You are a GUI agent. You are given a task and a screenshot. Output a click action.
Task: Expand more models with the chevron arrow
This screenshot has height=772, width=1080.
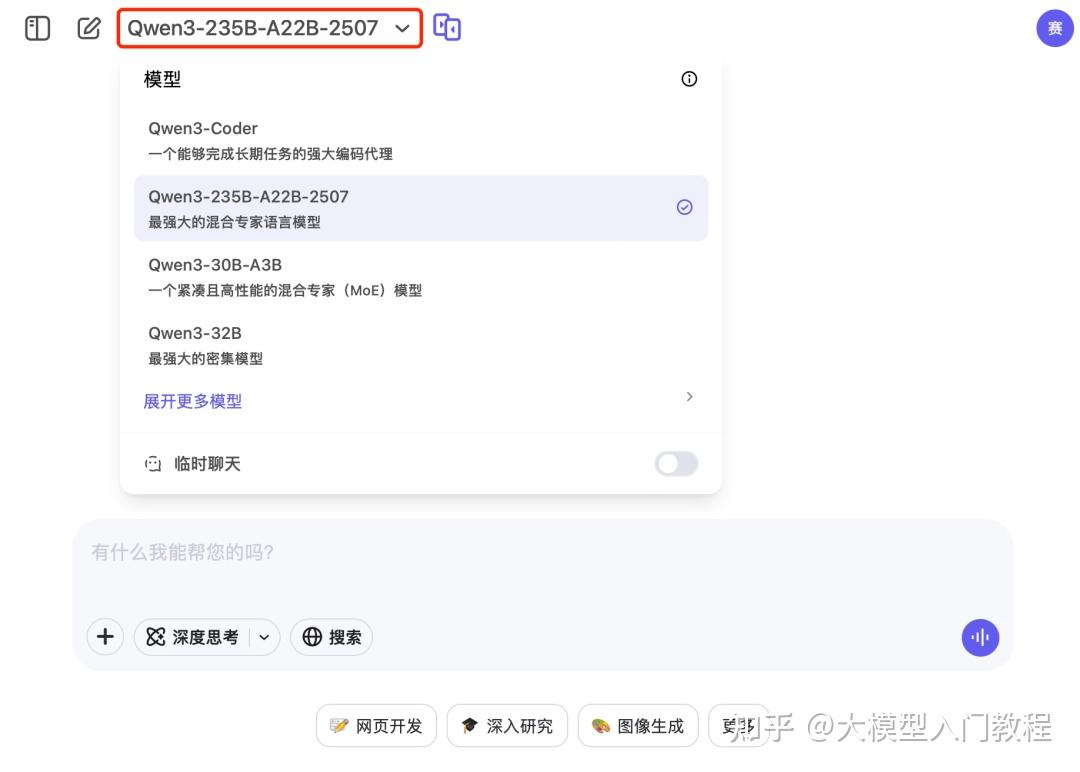[x=689, y=397]
